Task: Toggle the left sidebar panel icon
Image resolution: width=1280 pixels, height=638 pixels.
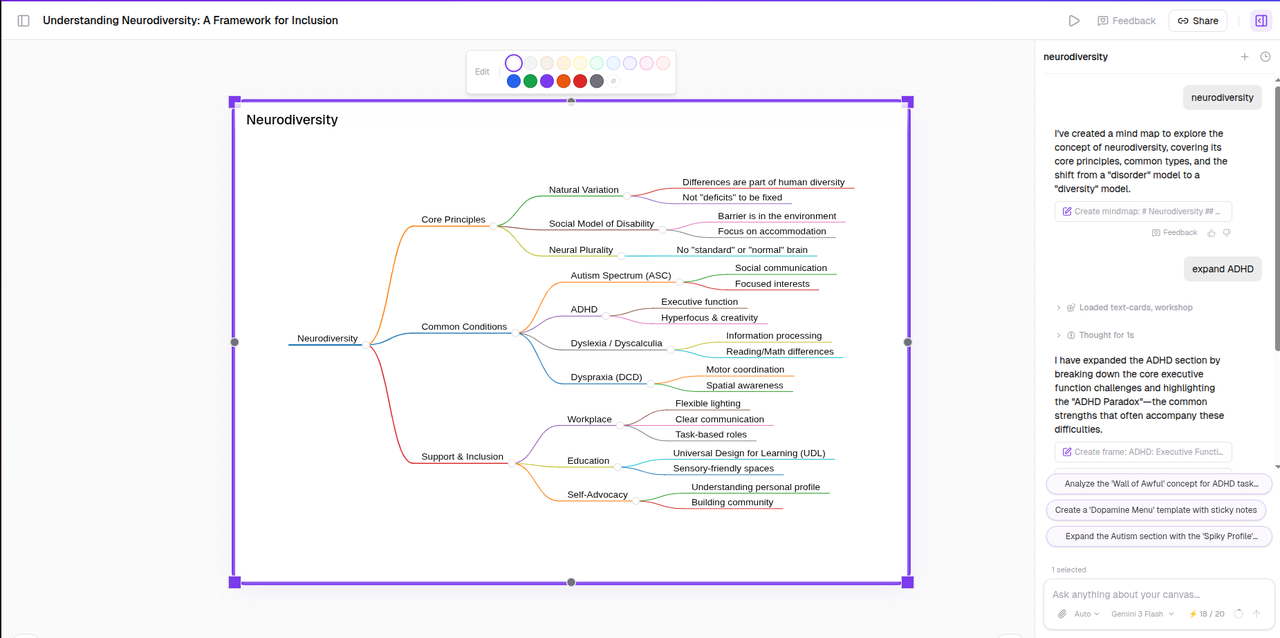Action: (24, 20)
